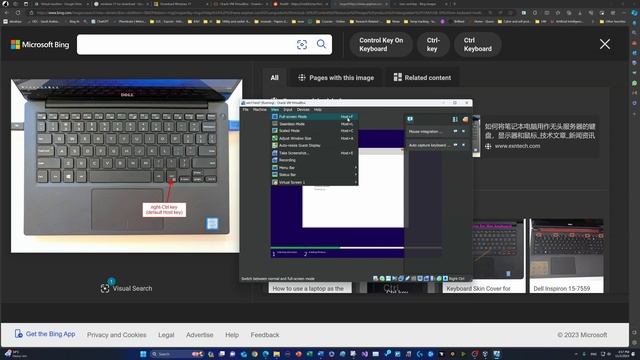Open the 'Dell Inspiron 15-7559' related image
640x360 pixels.
[x=567, y=256]
